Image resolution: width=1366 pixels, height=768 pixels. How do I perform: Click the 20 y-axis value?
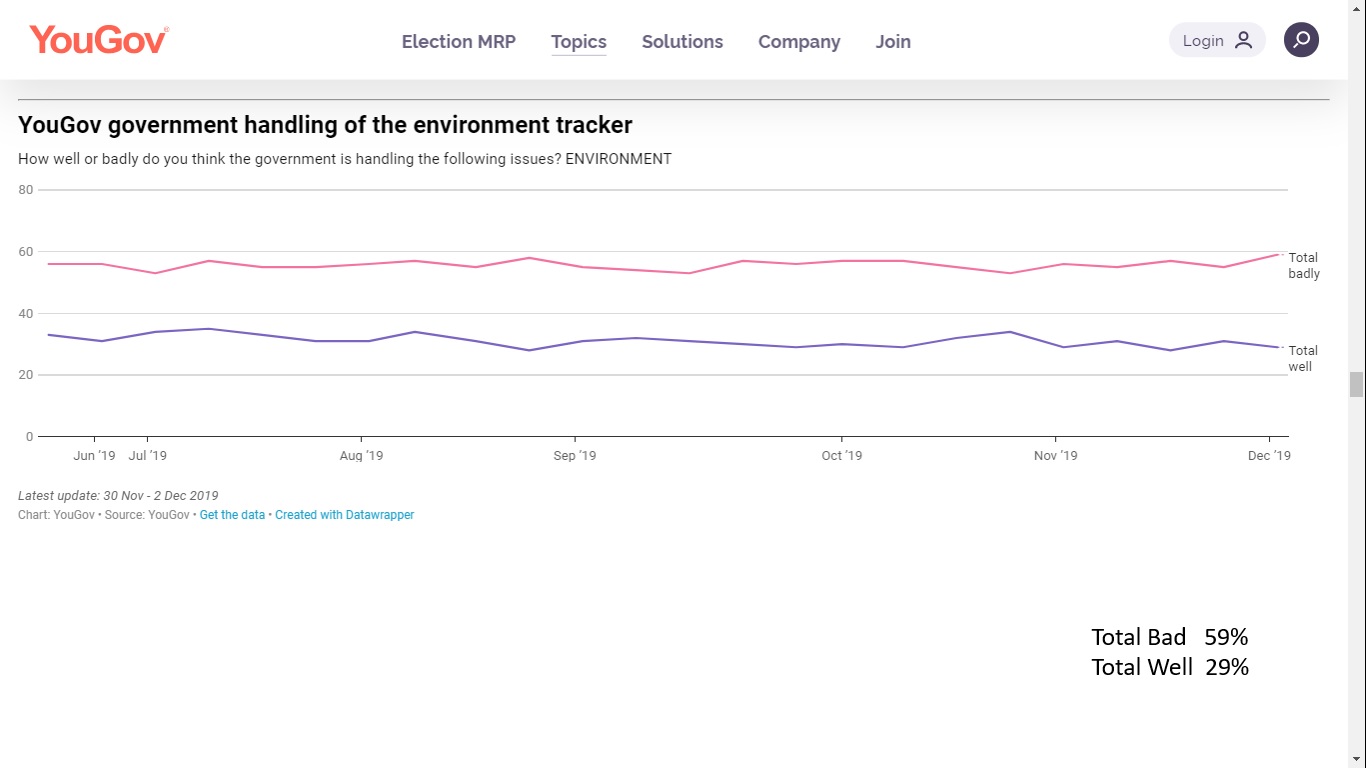coord(26,375)
